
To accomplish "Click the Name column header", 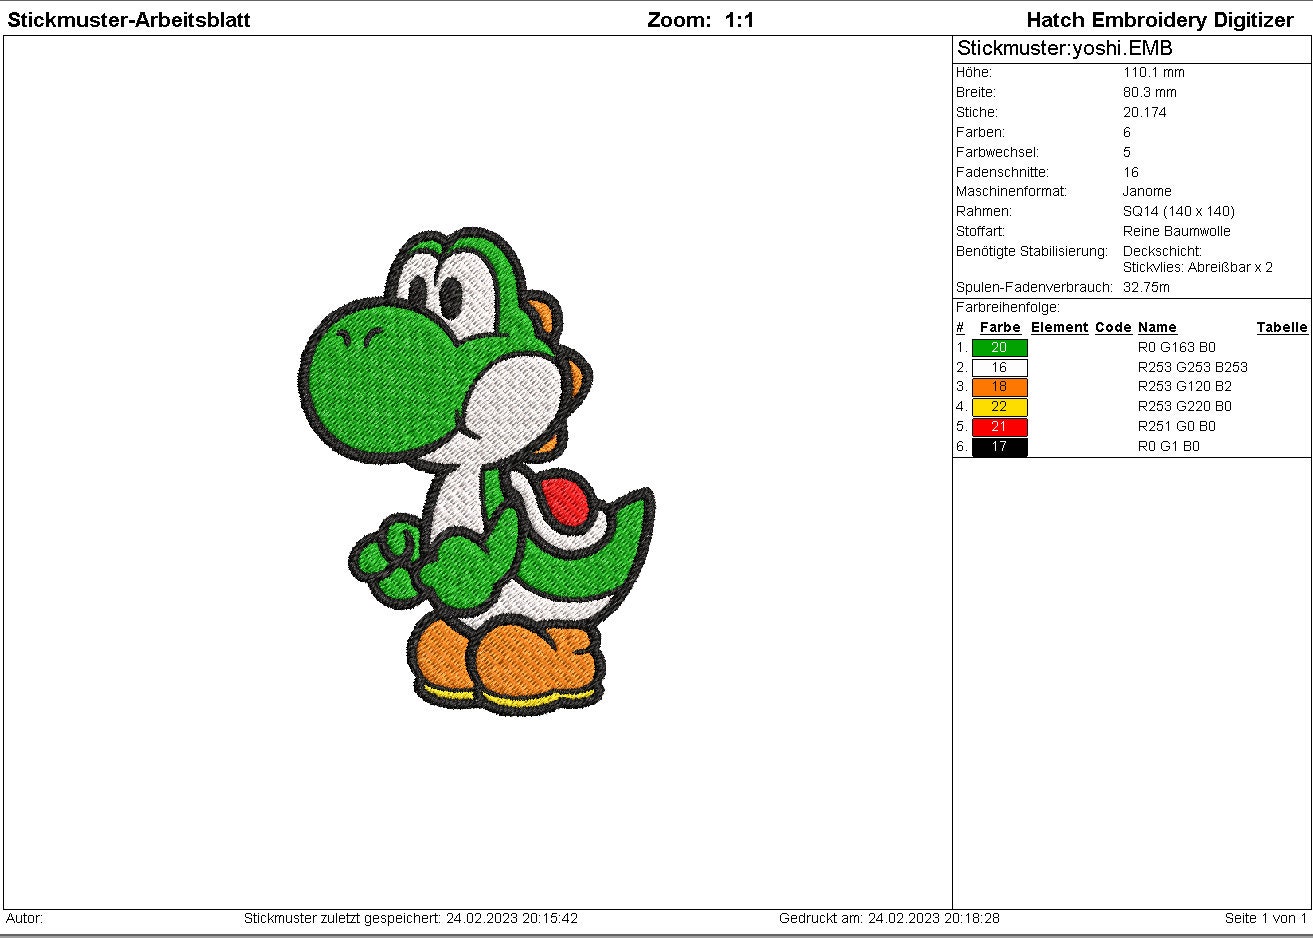I will (x=1158, y=327).
